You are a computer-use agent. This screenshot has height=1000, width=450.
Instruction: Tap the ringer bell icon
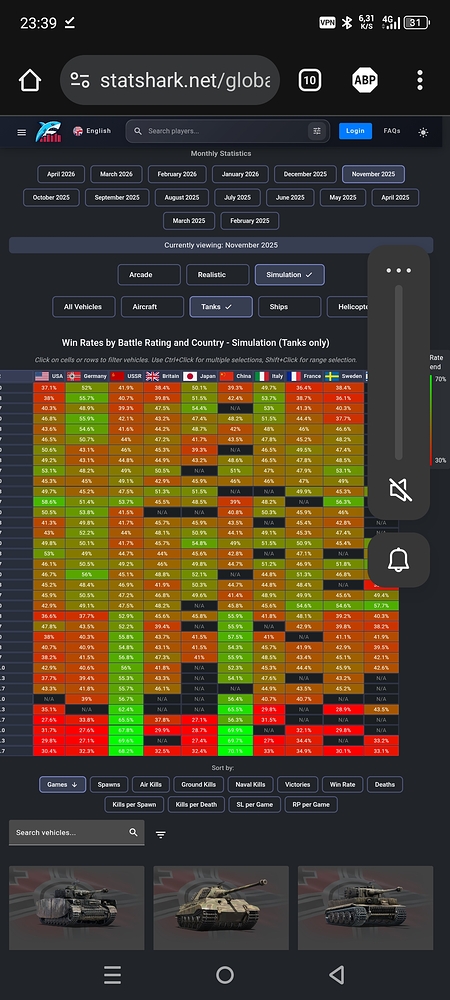399,560
